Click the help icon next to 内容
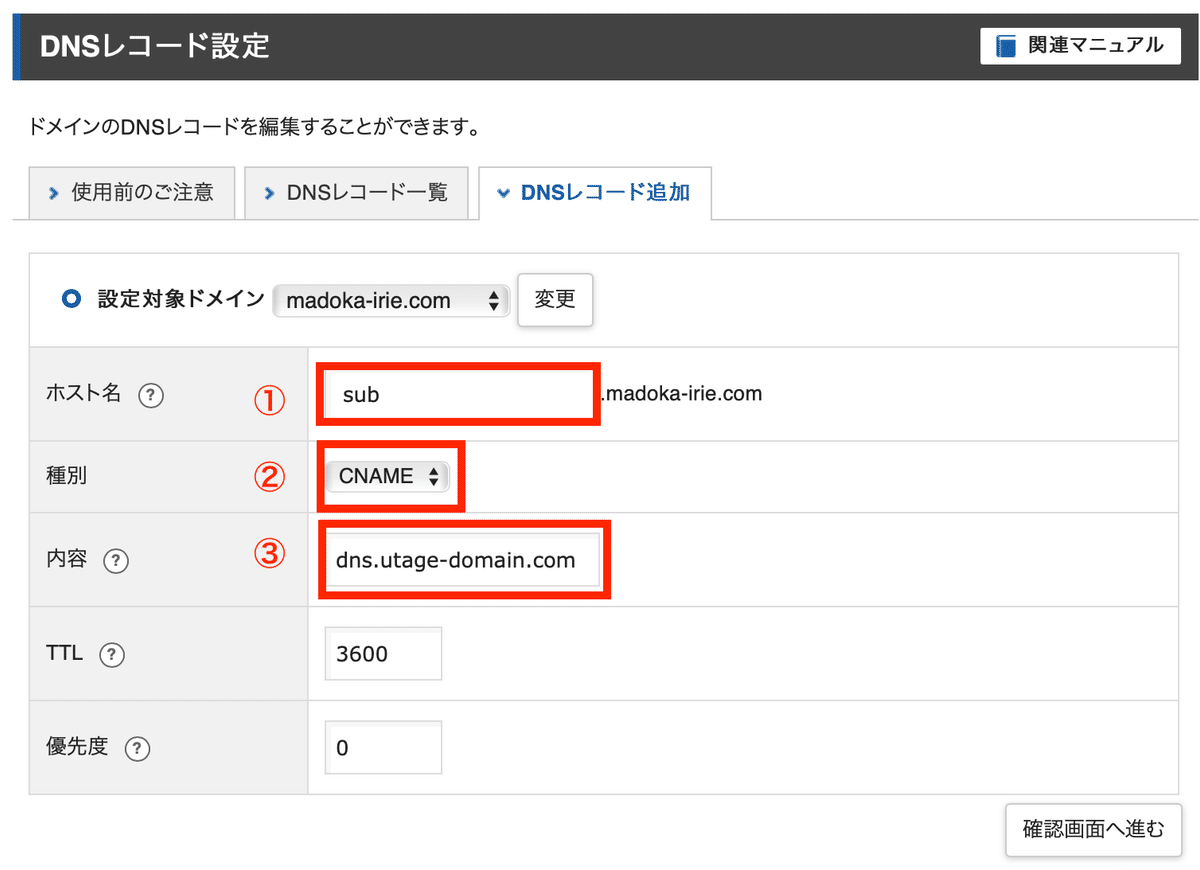The image size is (1200, 870). (116, 561)
